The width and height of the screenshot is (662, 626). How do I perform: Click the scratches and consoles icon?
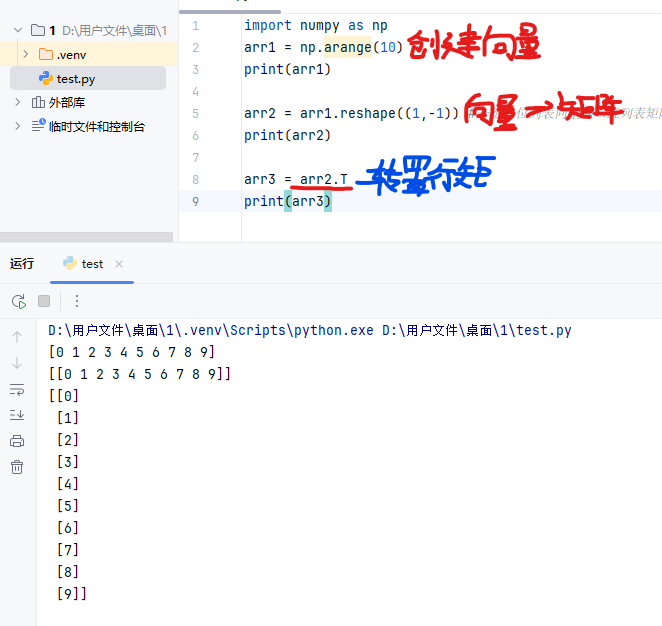(x=38, y=125)
